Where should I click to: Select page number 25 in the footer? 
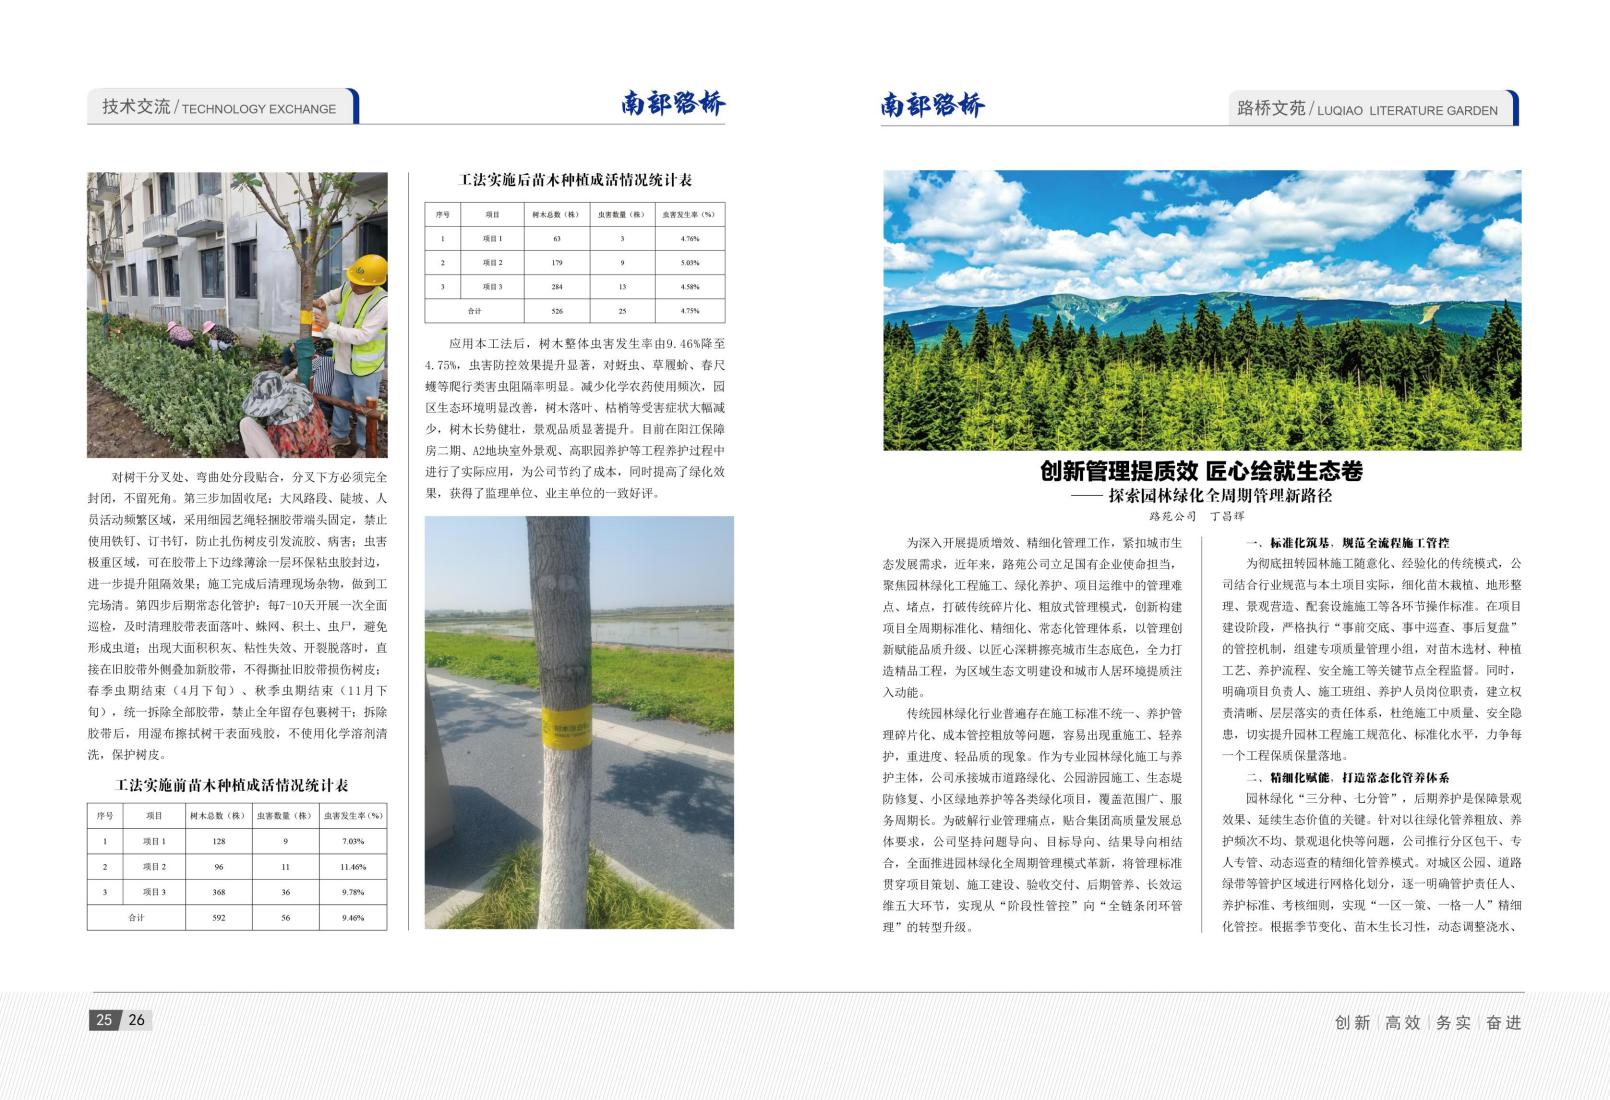coord(104,1020)
